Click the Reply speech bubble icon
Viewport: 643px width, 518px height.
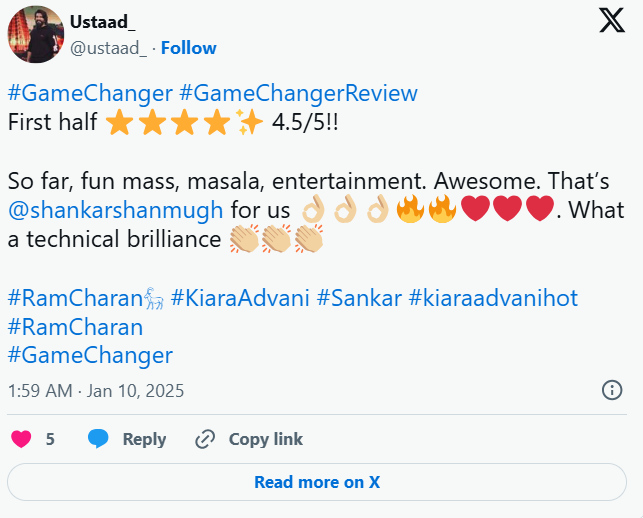98,439
